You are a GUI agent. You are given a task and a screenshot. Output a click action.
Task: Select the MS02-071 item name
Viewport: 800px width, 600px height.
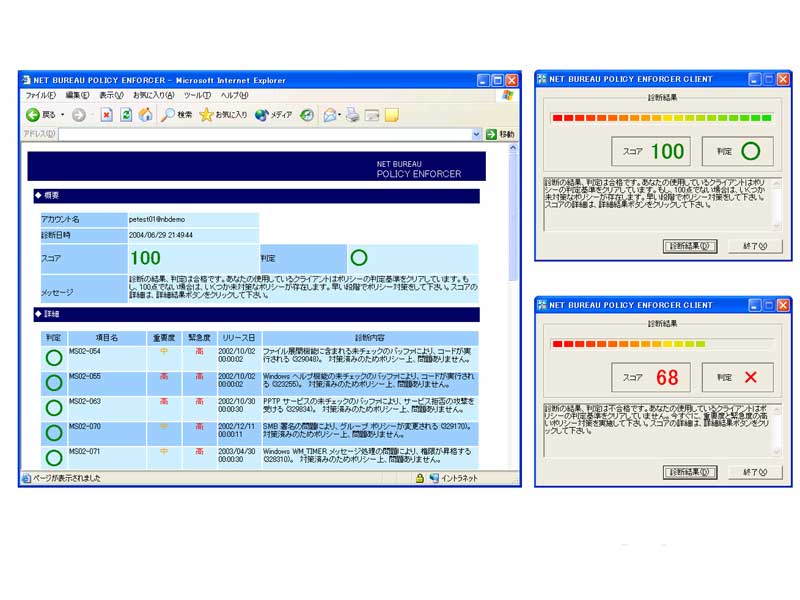[85, 452]
